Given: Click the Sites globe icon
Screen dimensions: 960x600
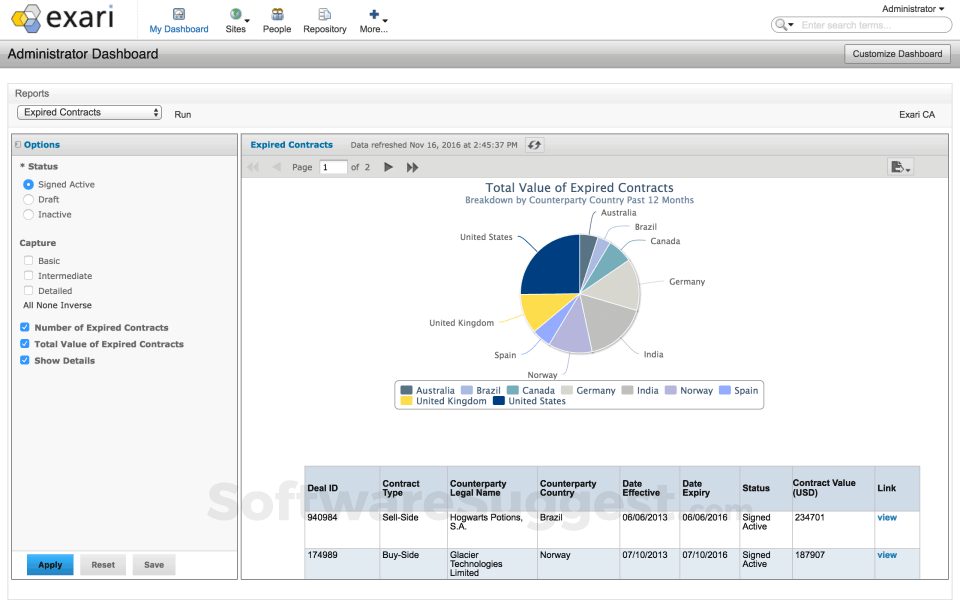Looking at the screenshot, I should [x=234, y=15].
